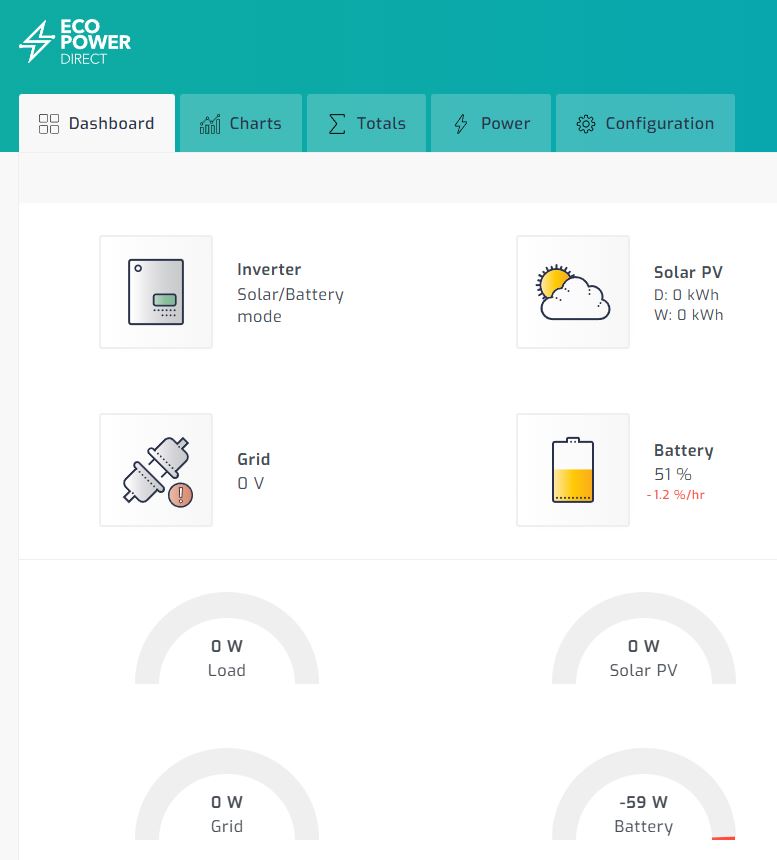Click the D: 0 kWh value
777x860 pixels.
[687, 295]
